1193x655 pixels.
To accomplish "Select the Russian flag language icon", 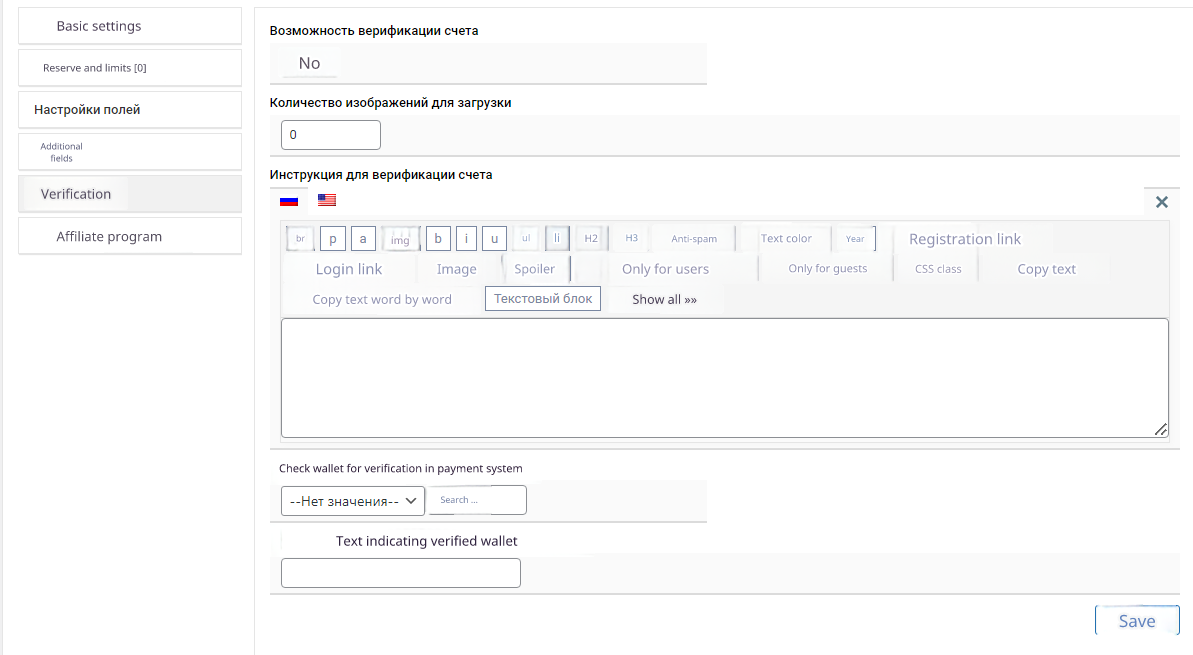I will pyautogui.click(x=289, y=200).
